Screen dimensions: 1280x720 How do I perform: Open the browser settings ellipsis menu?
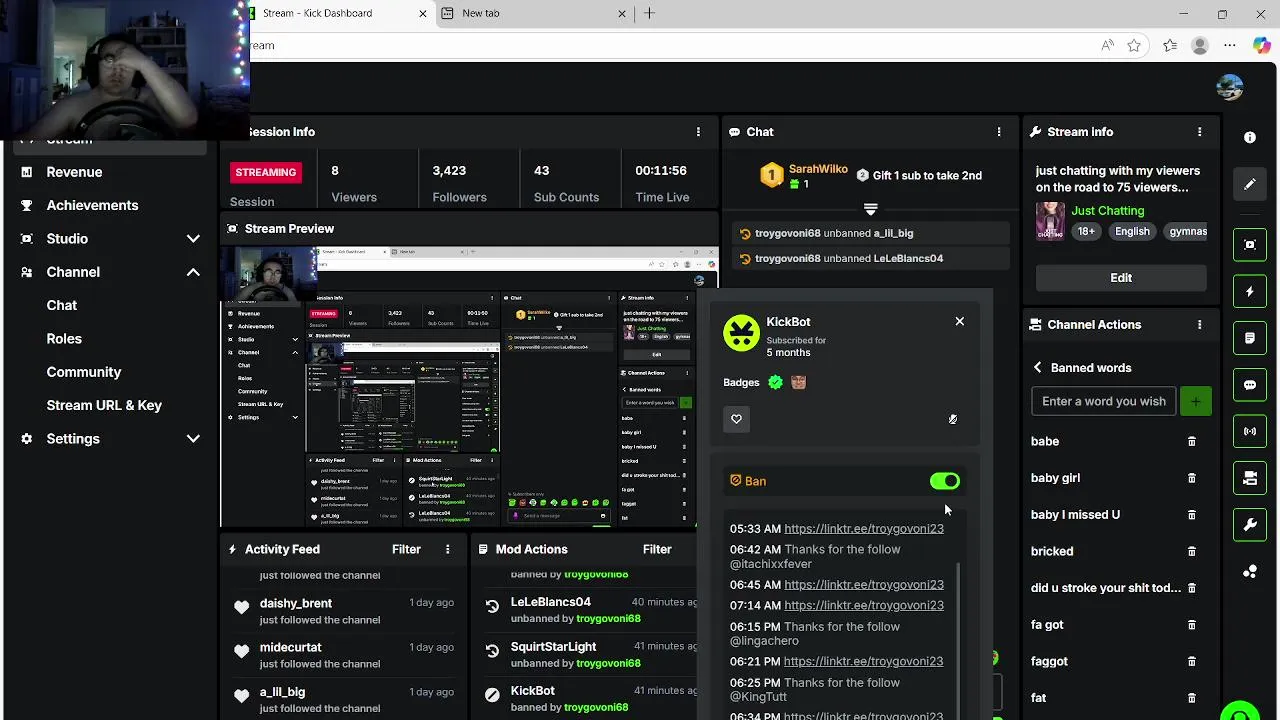point(1230,45)
